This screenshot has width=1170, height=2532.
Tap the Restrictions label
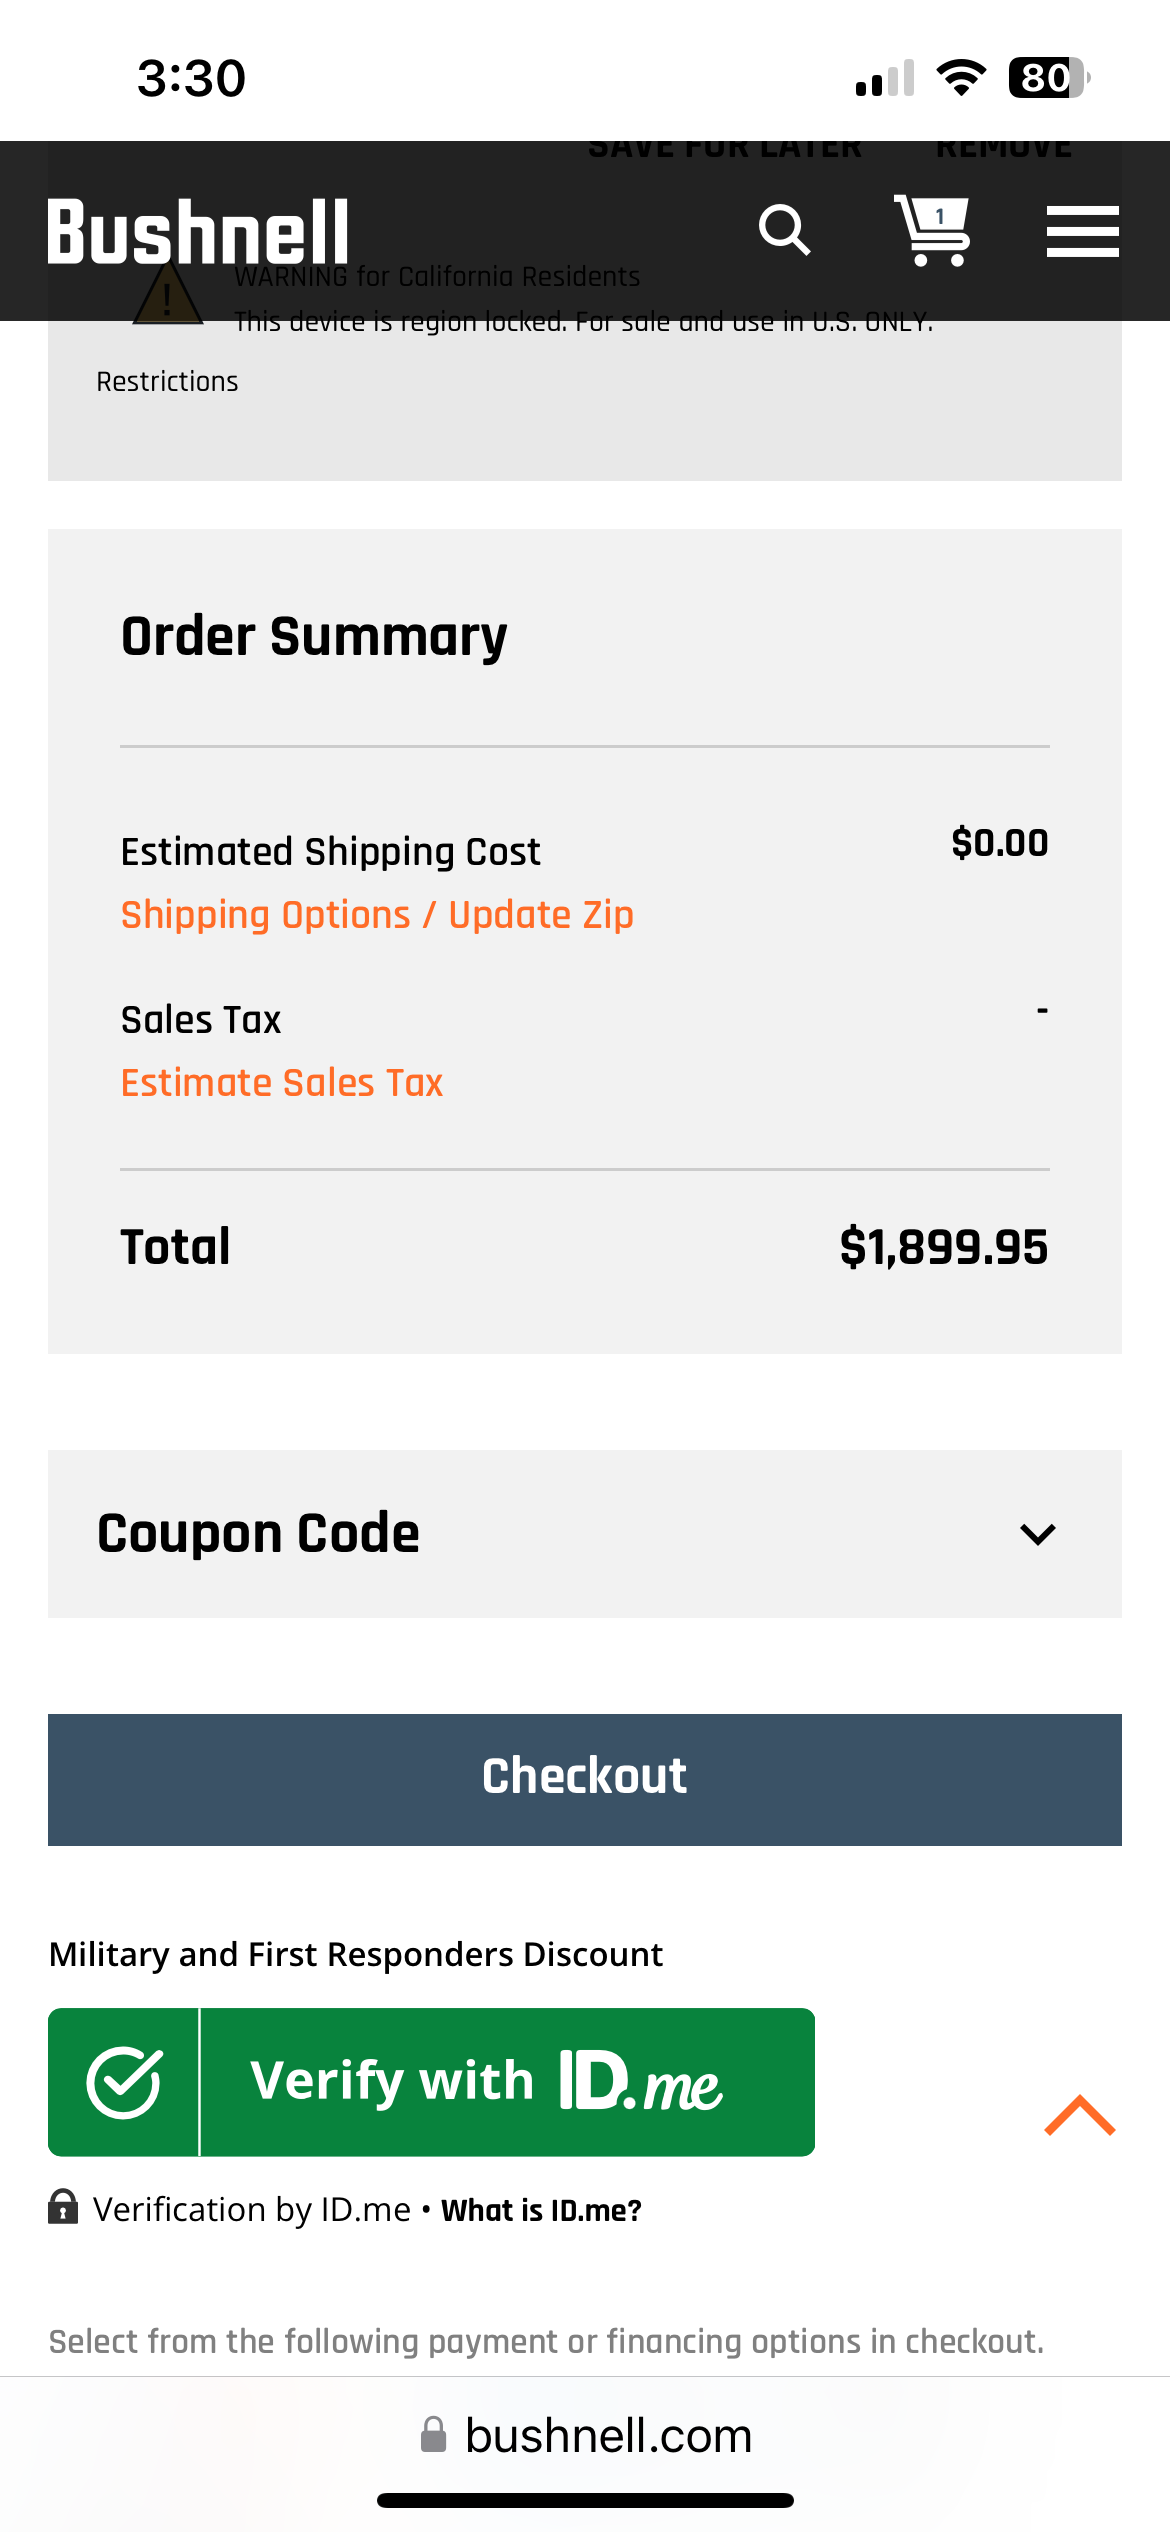[167, 382]
